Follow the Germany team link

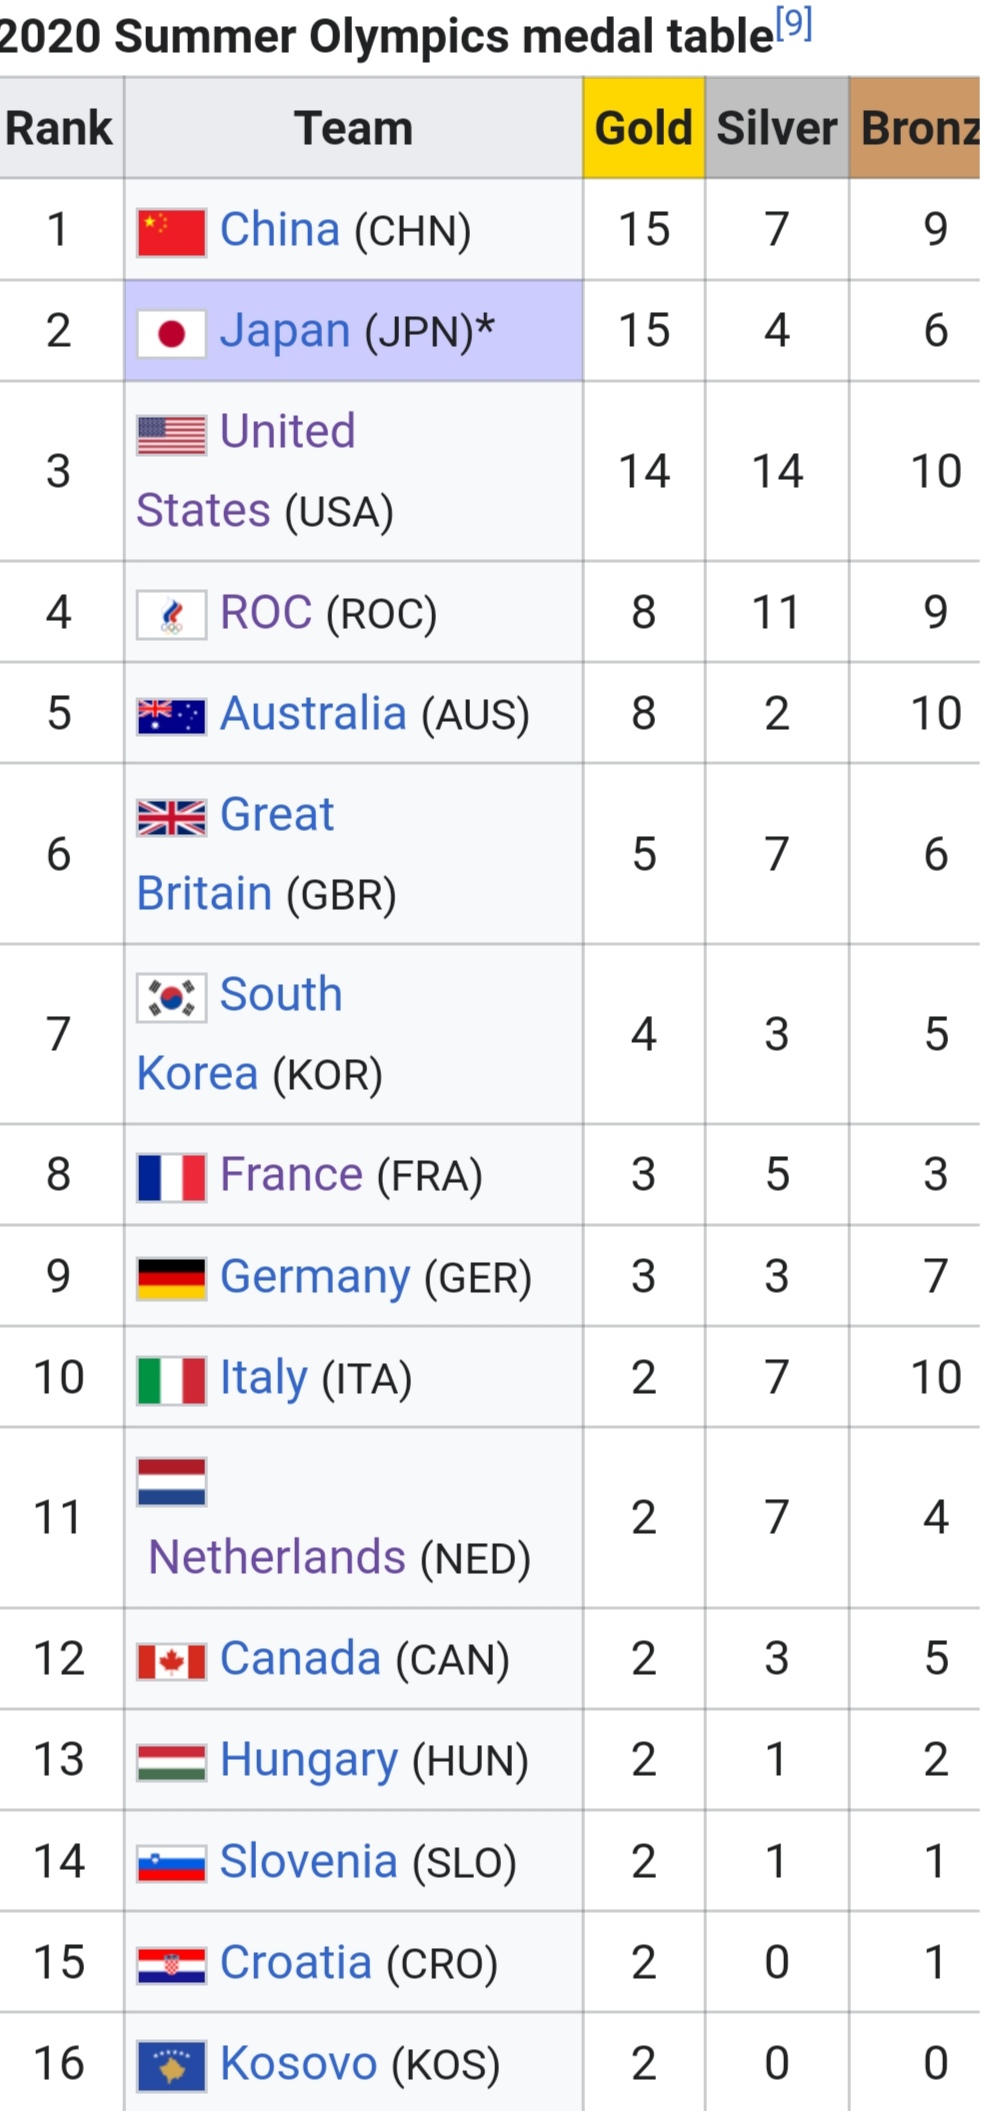pos(315,1277)
